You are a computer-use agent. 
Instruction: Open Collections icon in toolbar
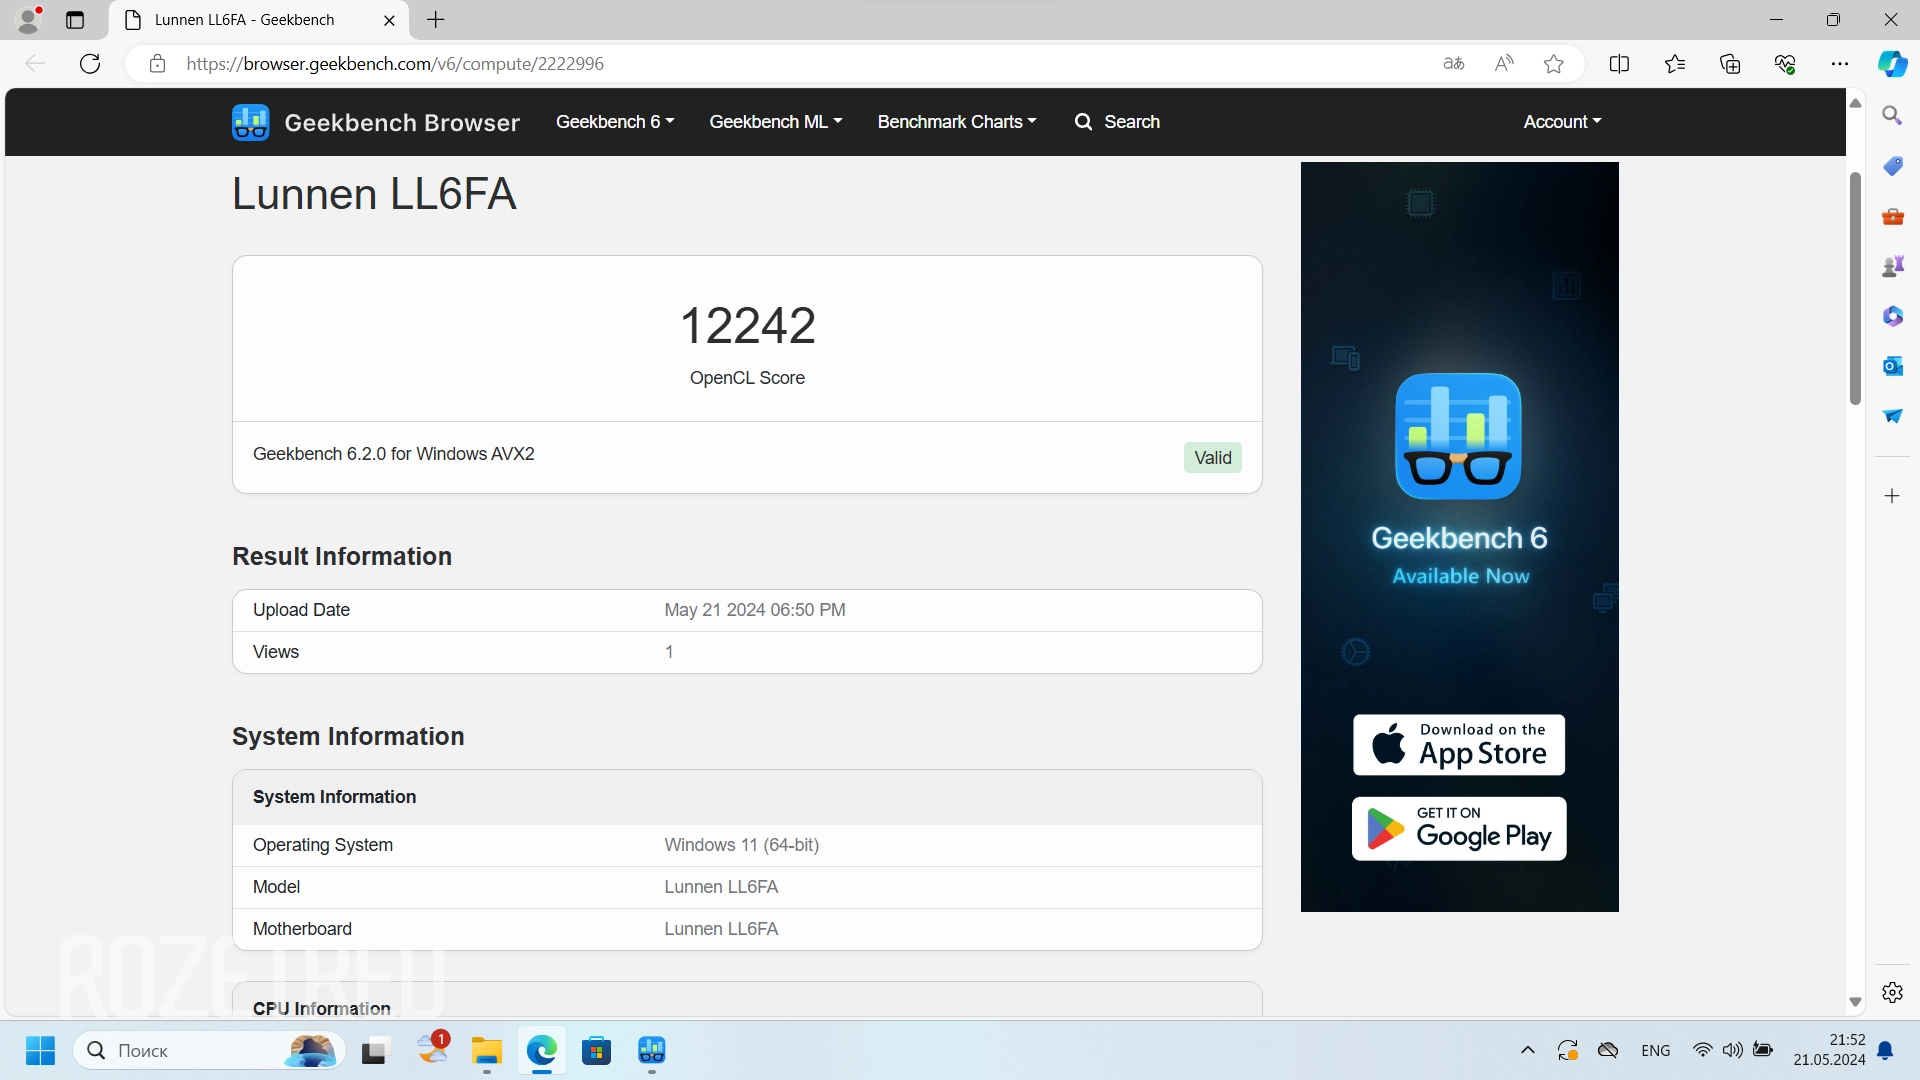tap(1730, 64)
